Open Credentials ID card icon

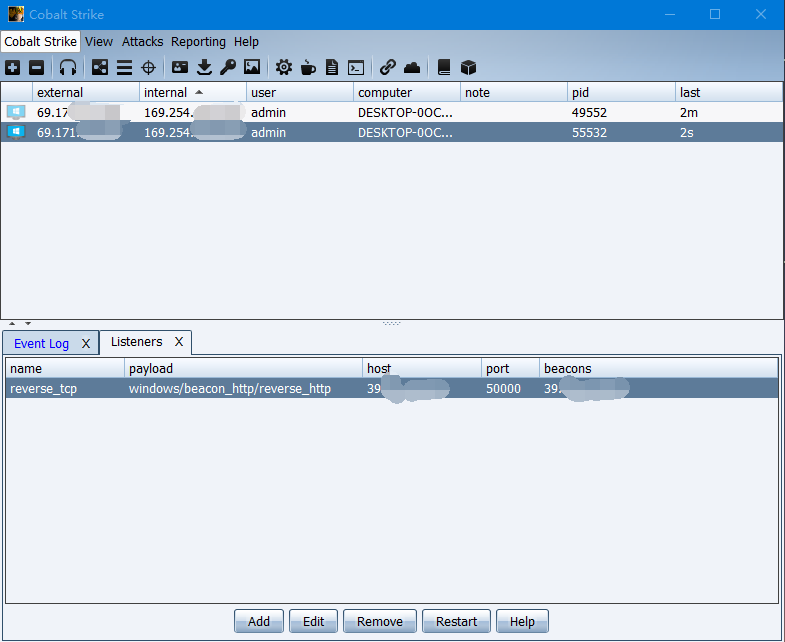[180, 67]
